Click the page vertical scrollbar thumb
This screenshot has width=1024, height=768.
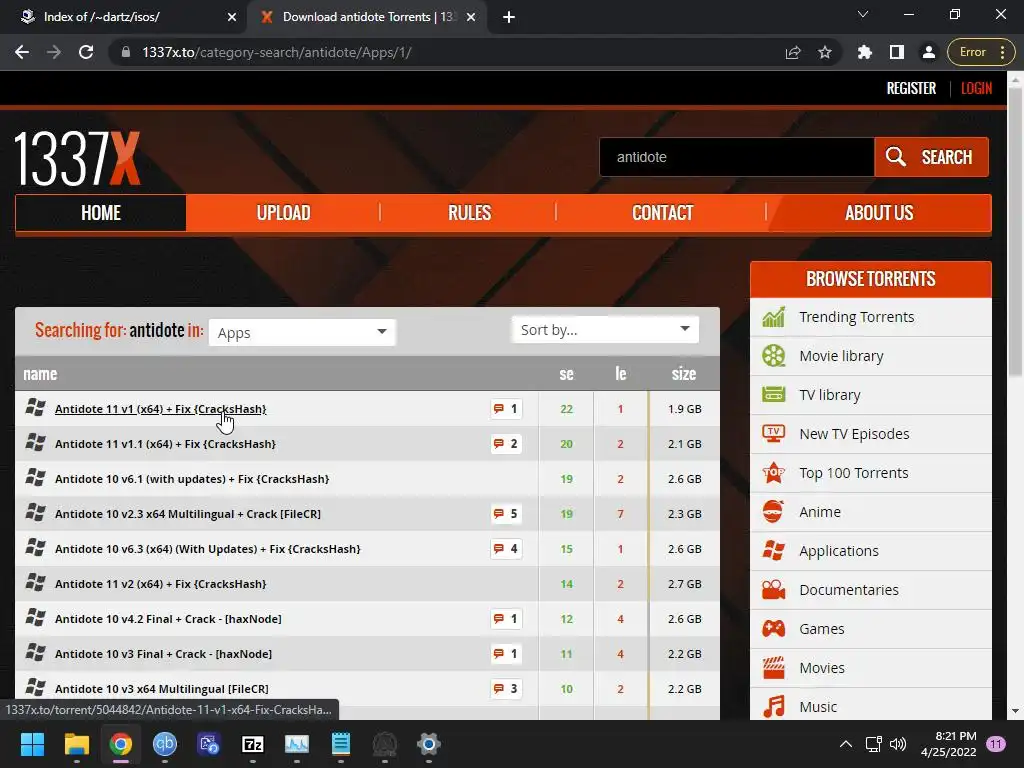click(1015, 232)
